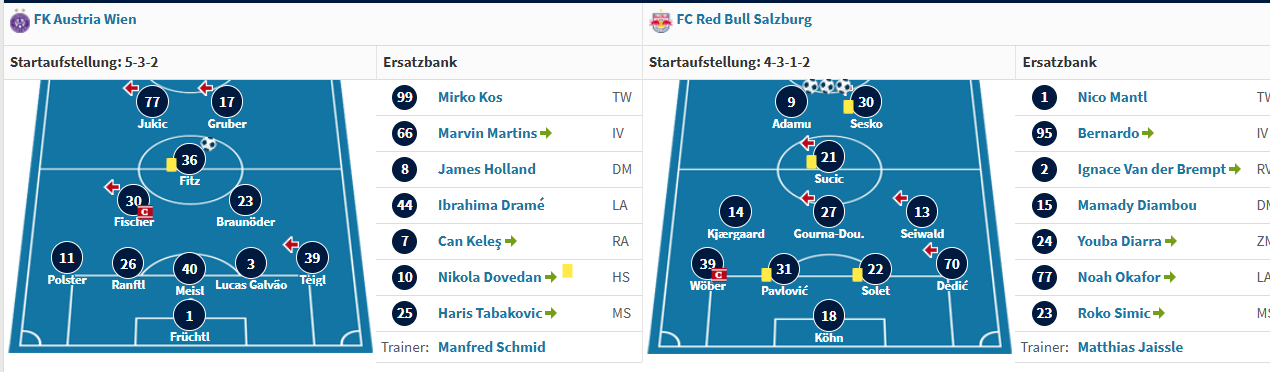Viewport: 1270px width, 372px height.
Task: Click player number 36 Fitz circle
Action: pyautogui.click(x=190, y=160)
